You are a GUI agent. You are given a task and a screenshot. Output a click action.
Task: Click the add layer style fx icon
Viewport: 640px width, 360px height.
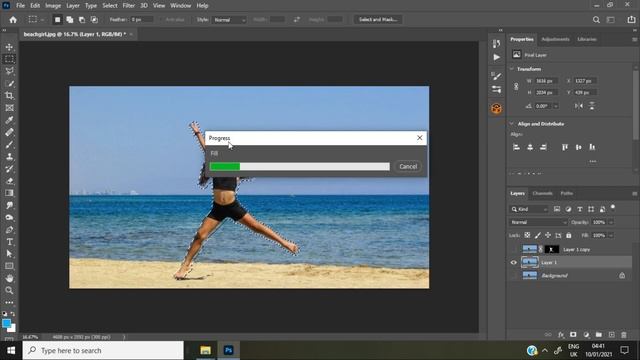(x=561, y=335)
